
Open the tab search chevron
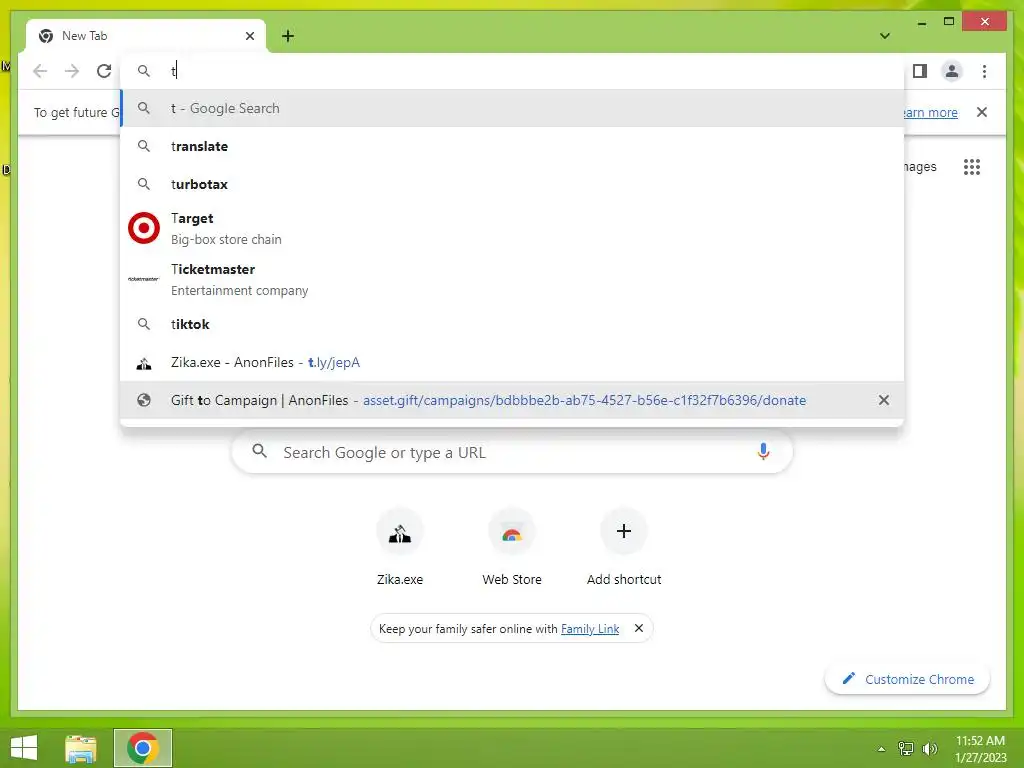885,36
